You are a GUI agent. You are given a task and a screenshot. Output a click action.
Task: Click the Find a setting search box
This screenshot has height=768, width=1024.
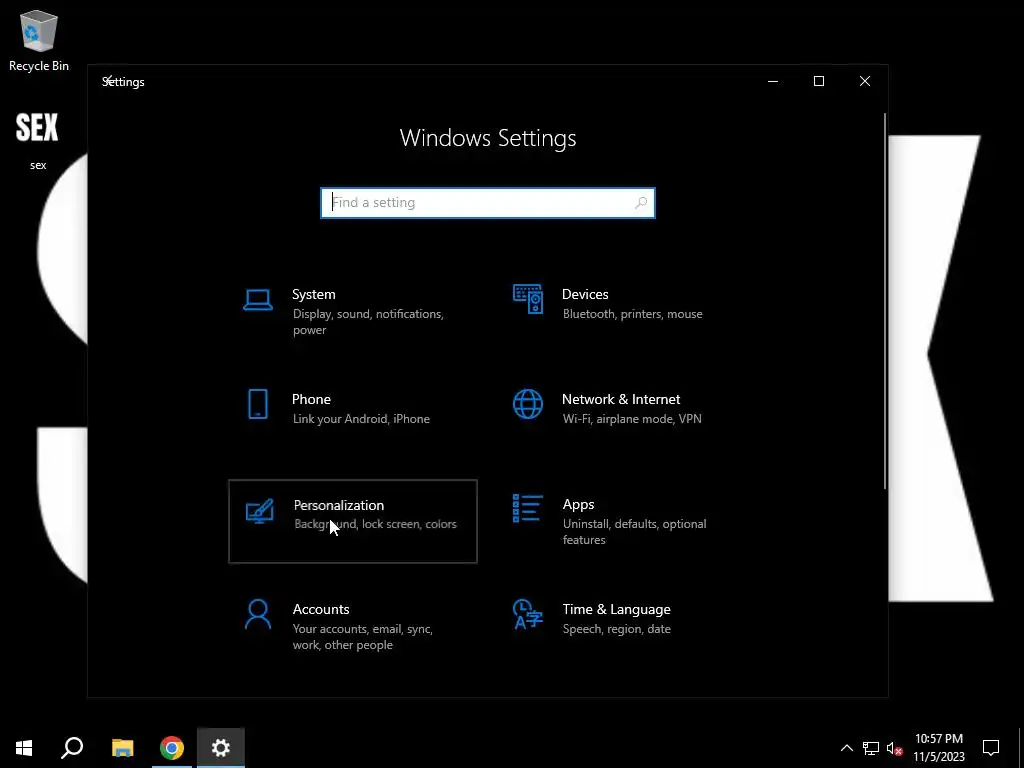[x=488, y=202]
